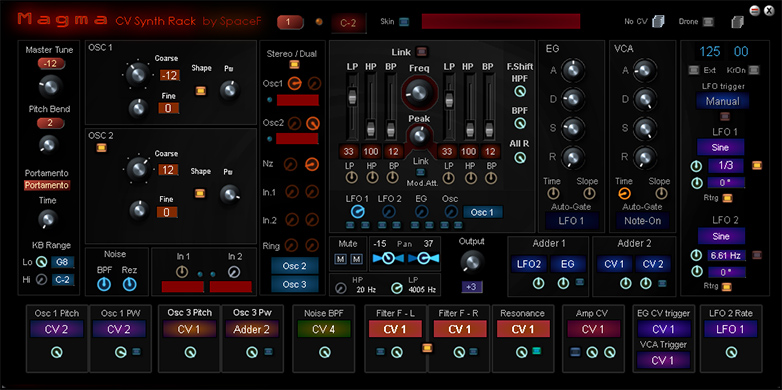
Task: Open the LFO trigger Manual selector
Action: pos(722,101)
